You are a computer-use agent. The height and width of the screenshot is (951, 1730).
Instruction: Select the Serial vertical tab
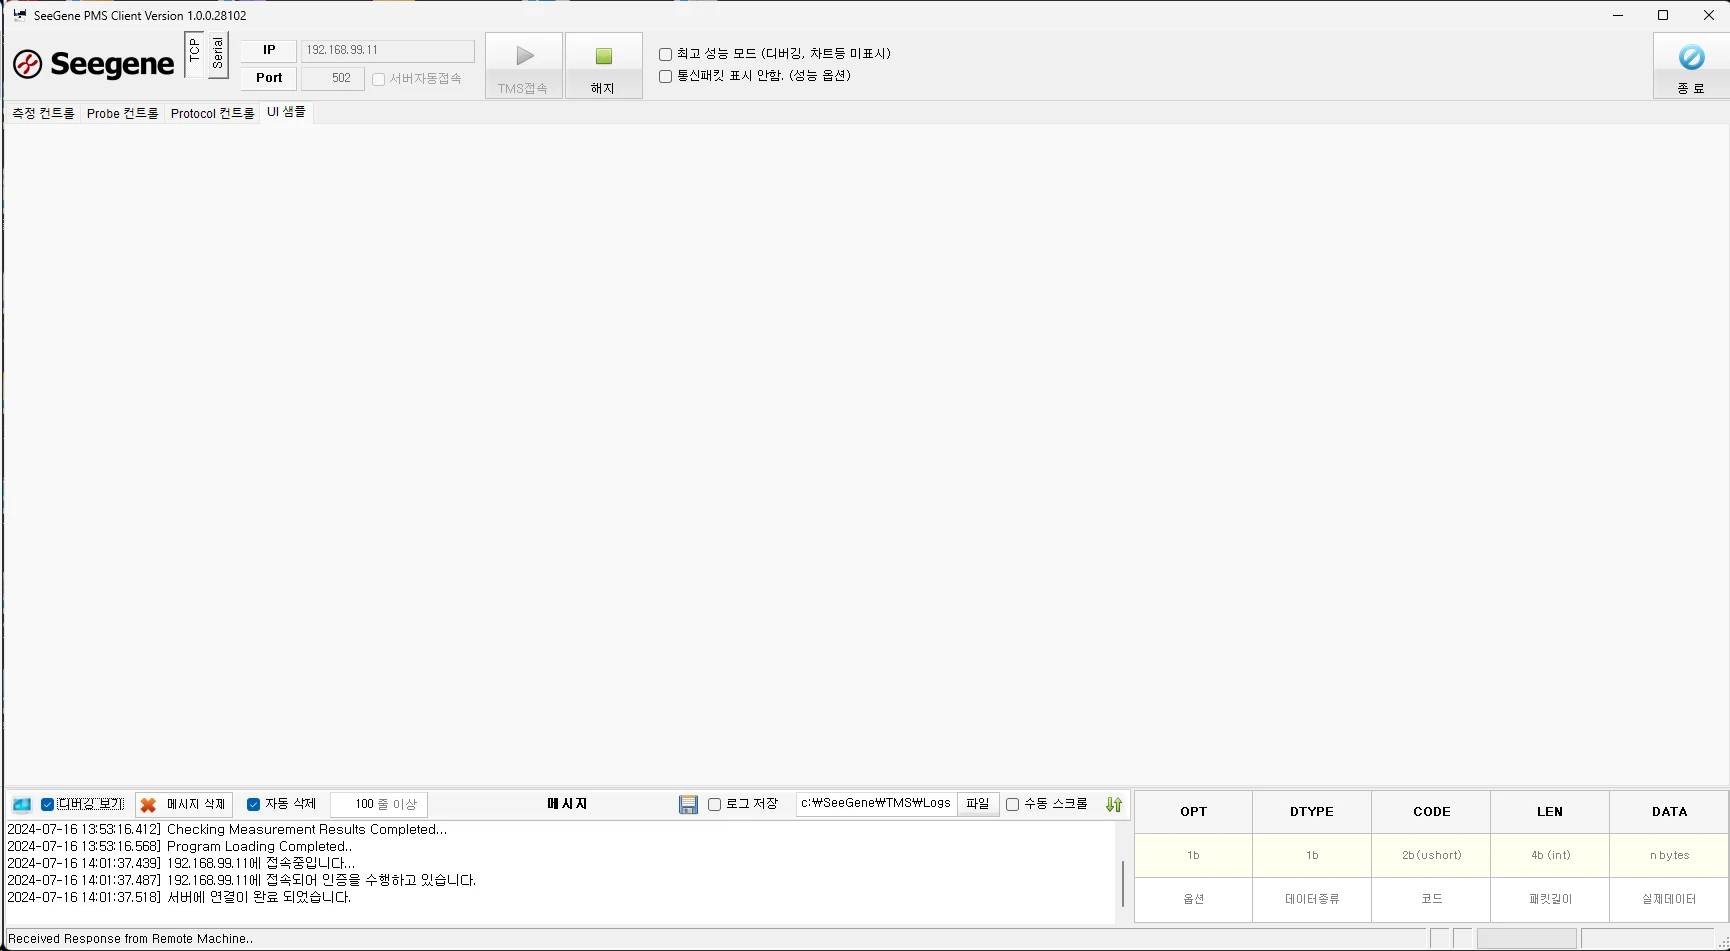coord(218,54)
